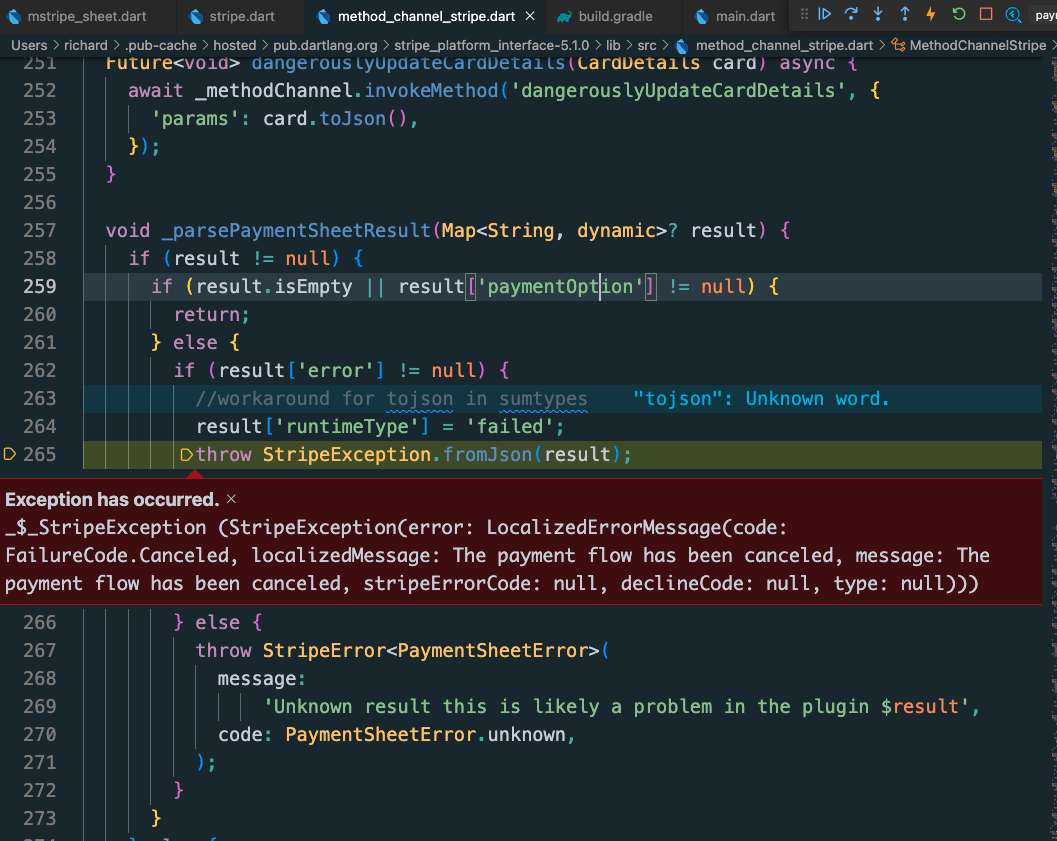Open the method_channel_stripe.dart breadcrumb

784,45
